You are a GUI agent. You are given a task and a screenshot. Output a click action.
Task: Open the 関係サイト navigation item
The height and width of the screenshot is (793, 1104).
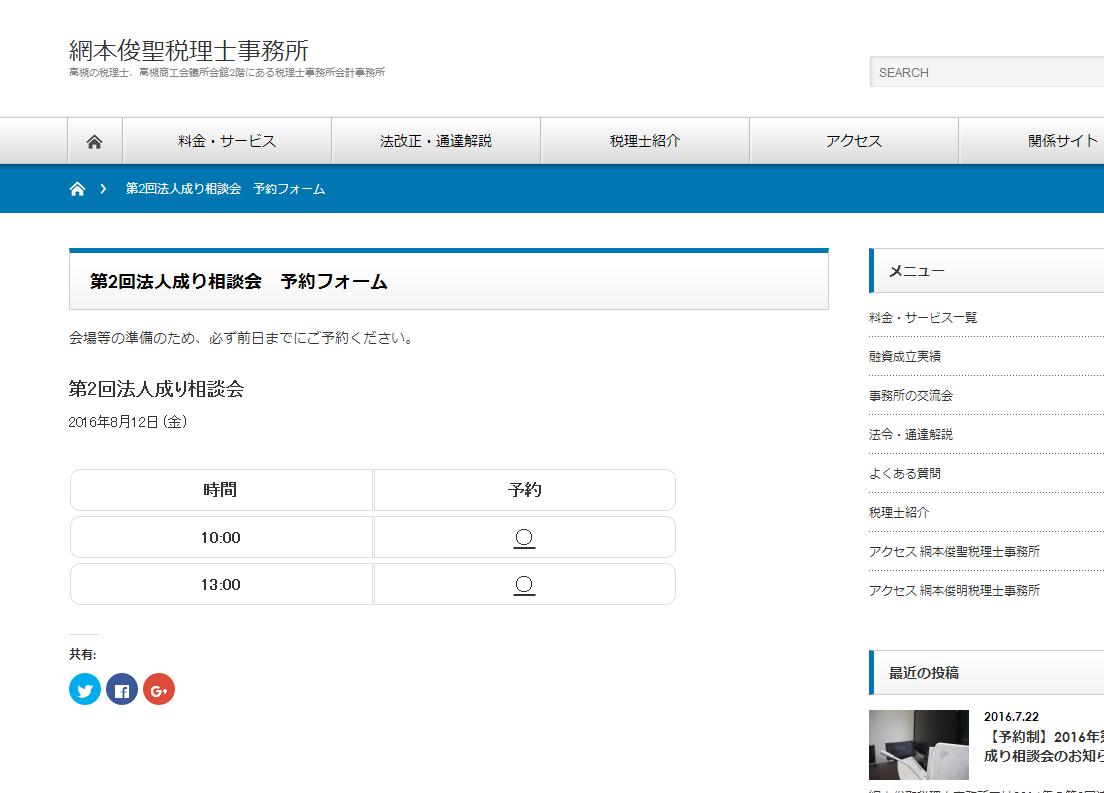(x=1062, y=141)
